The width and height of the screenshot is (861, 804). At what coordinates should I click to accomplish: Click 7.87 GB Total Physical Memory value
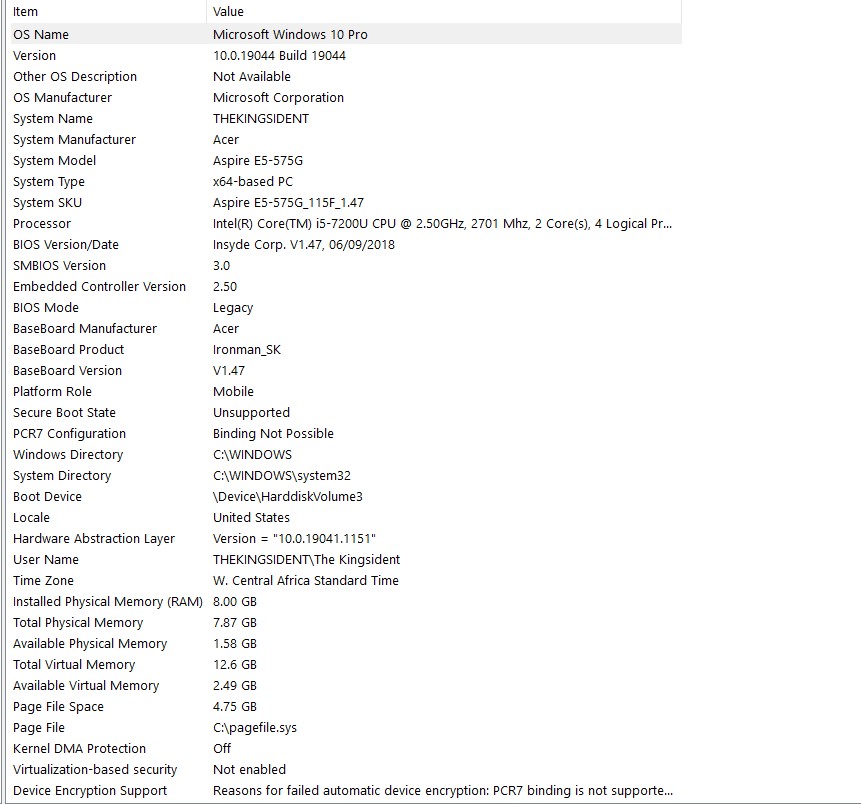[x=235, y=623]
